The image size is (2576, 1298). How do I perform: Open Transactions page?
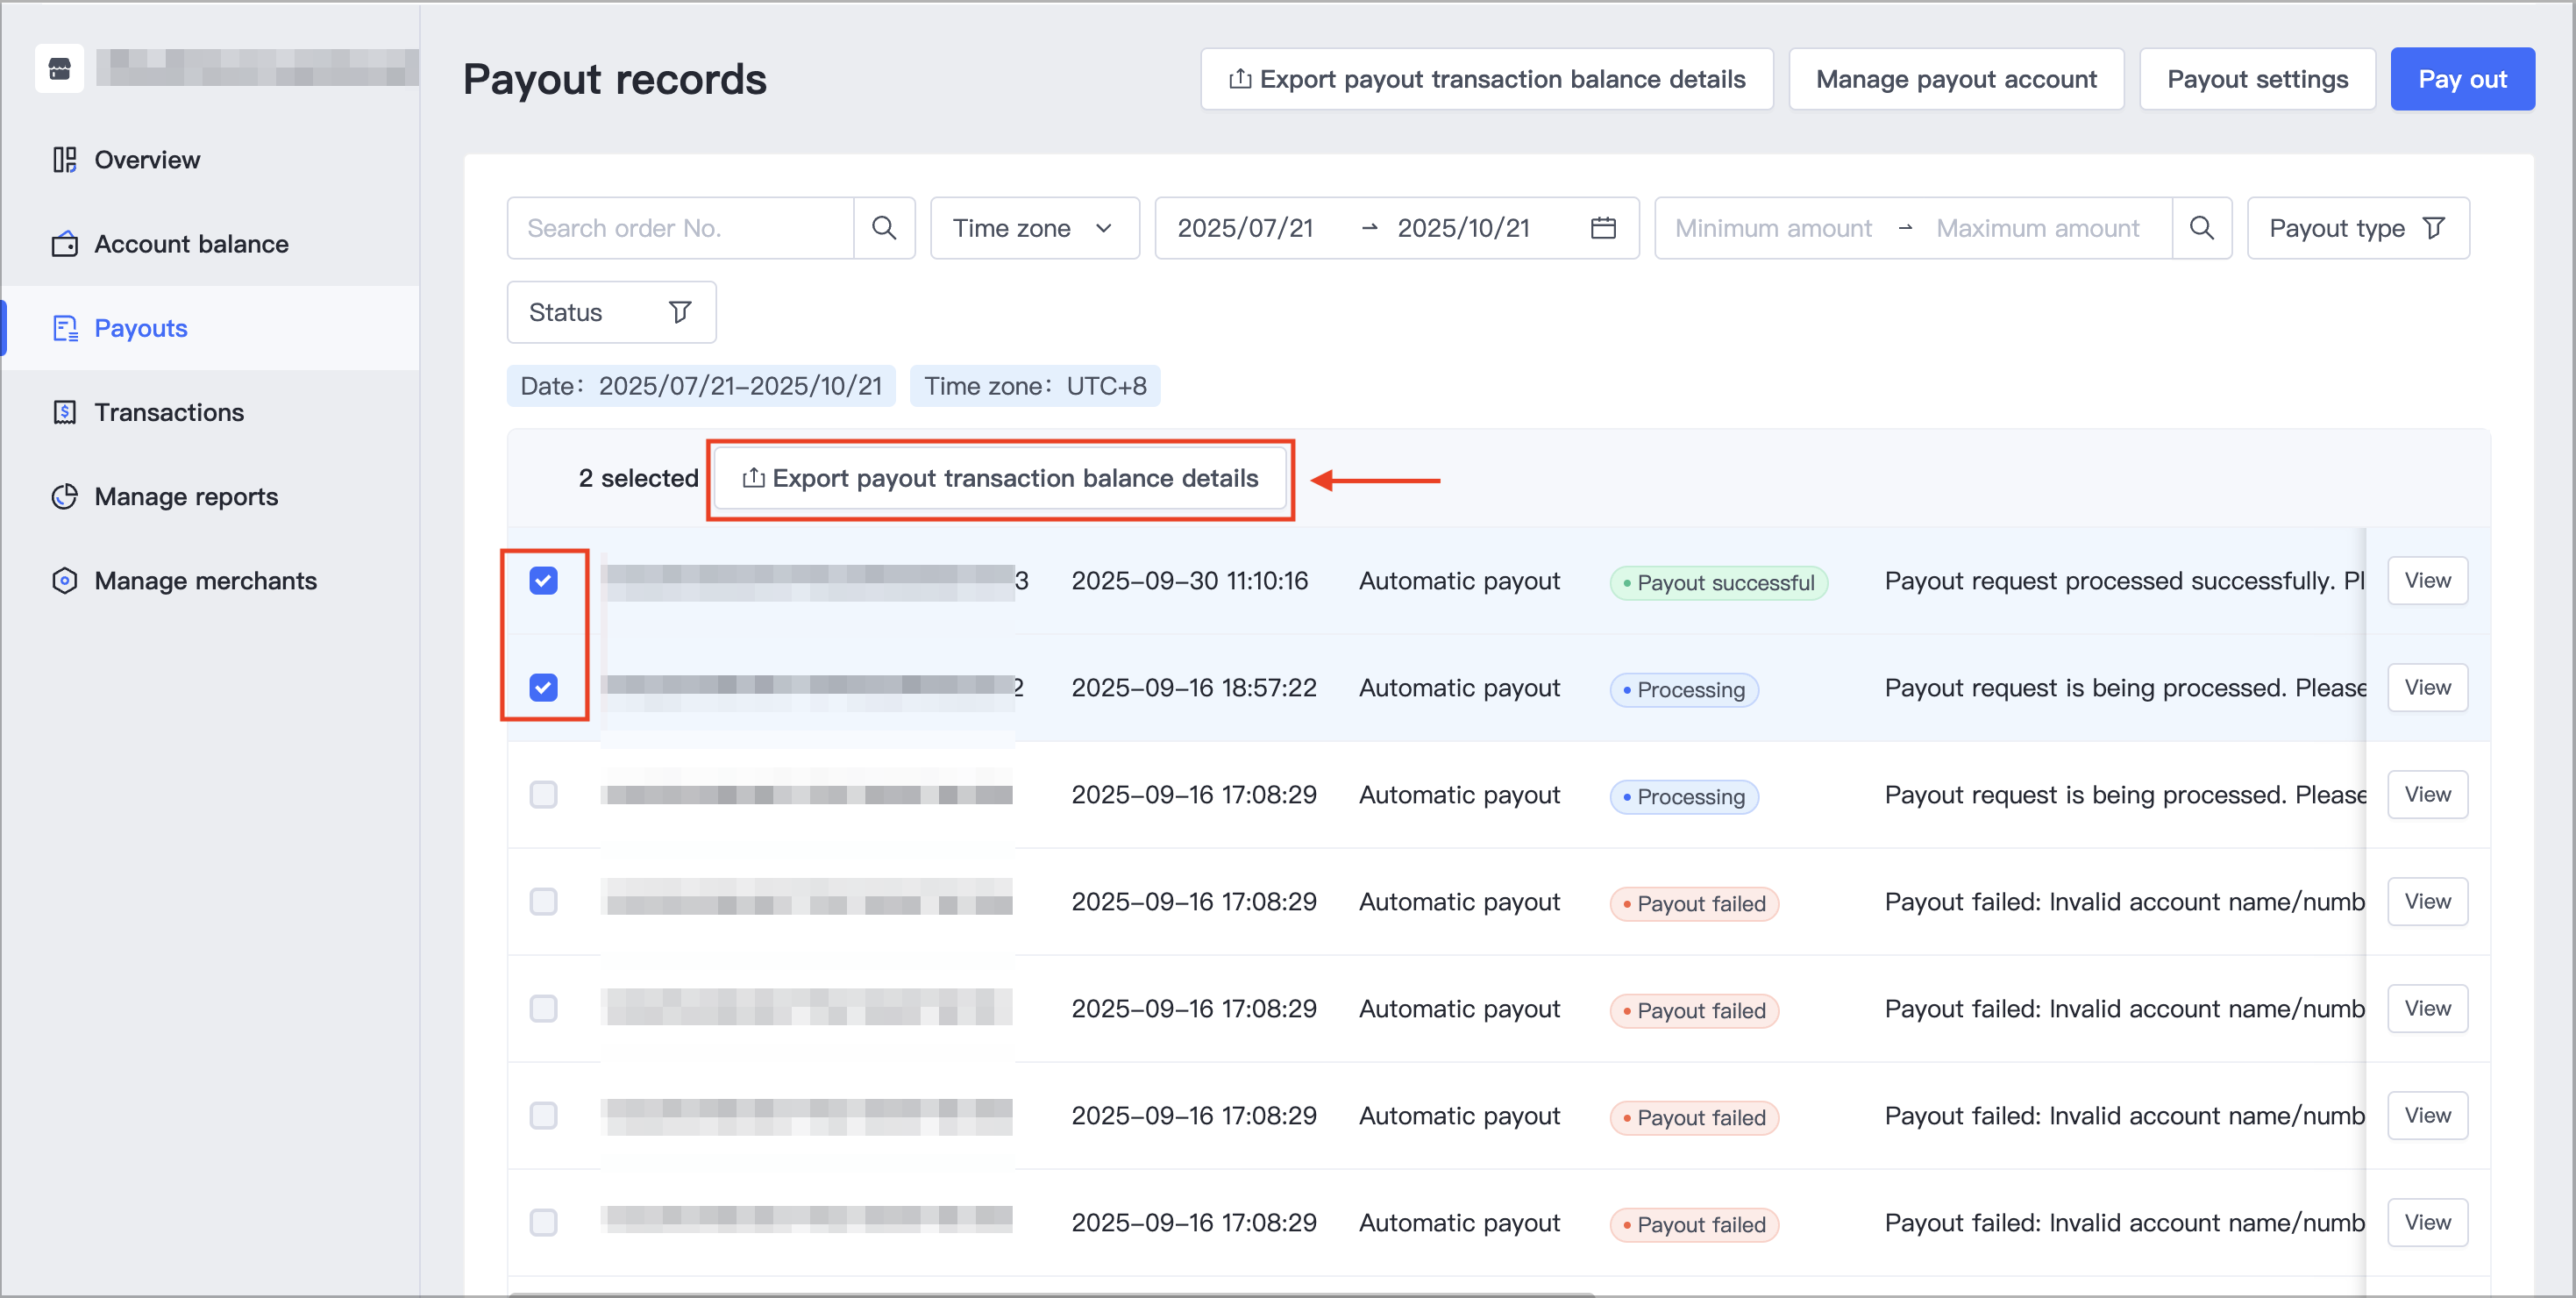[x=210, y=412]
